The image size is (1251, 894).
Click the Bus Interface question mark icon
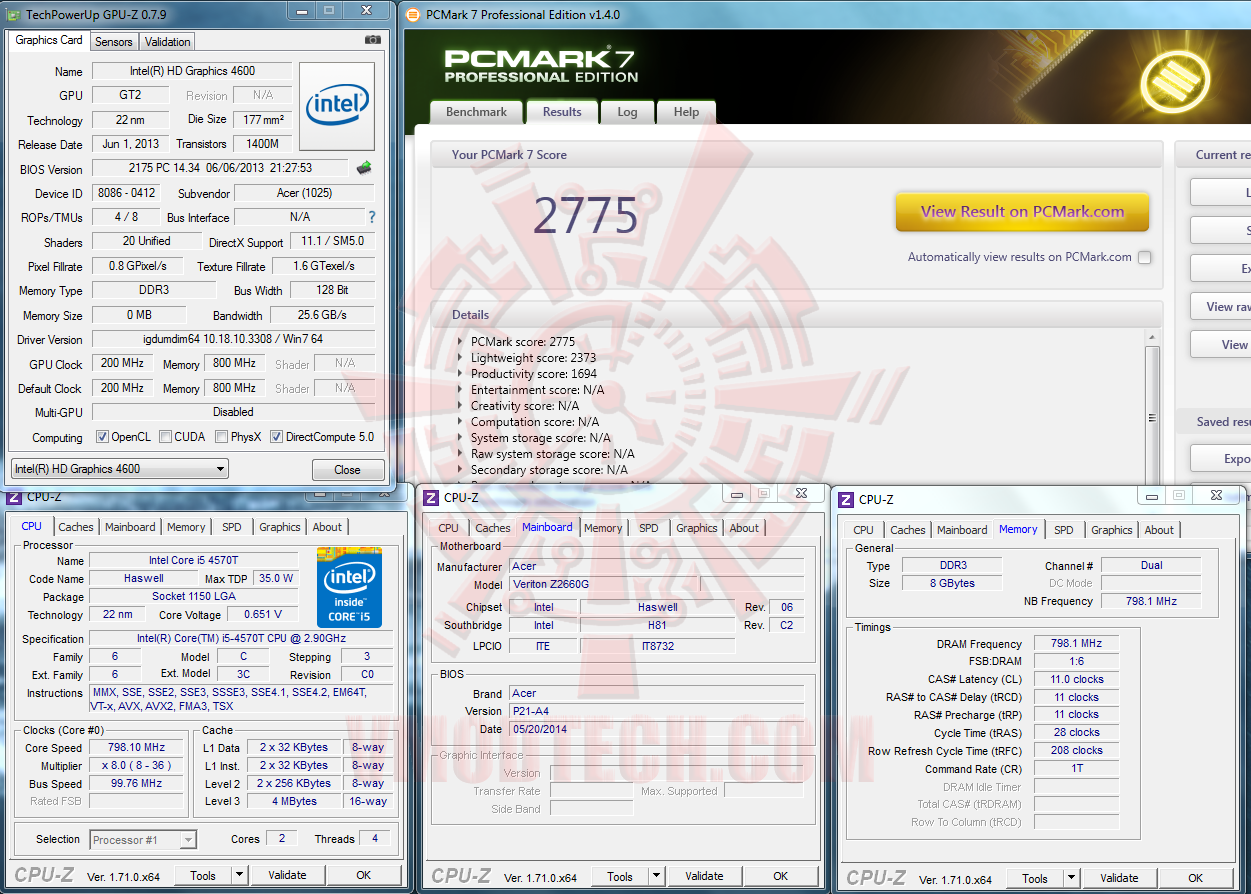click(372, 217)
